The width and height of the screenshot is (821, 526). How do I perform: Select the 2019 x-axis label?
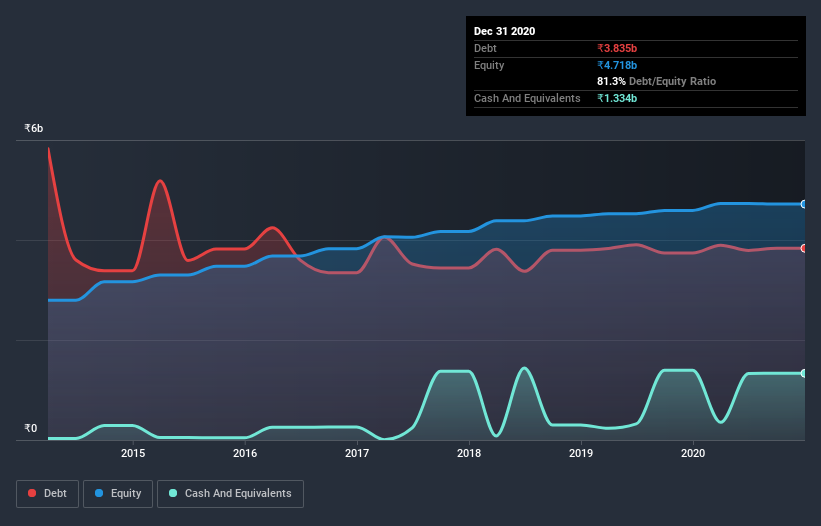click(x=581, y=453)
